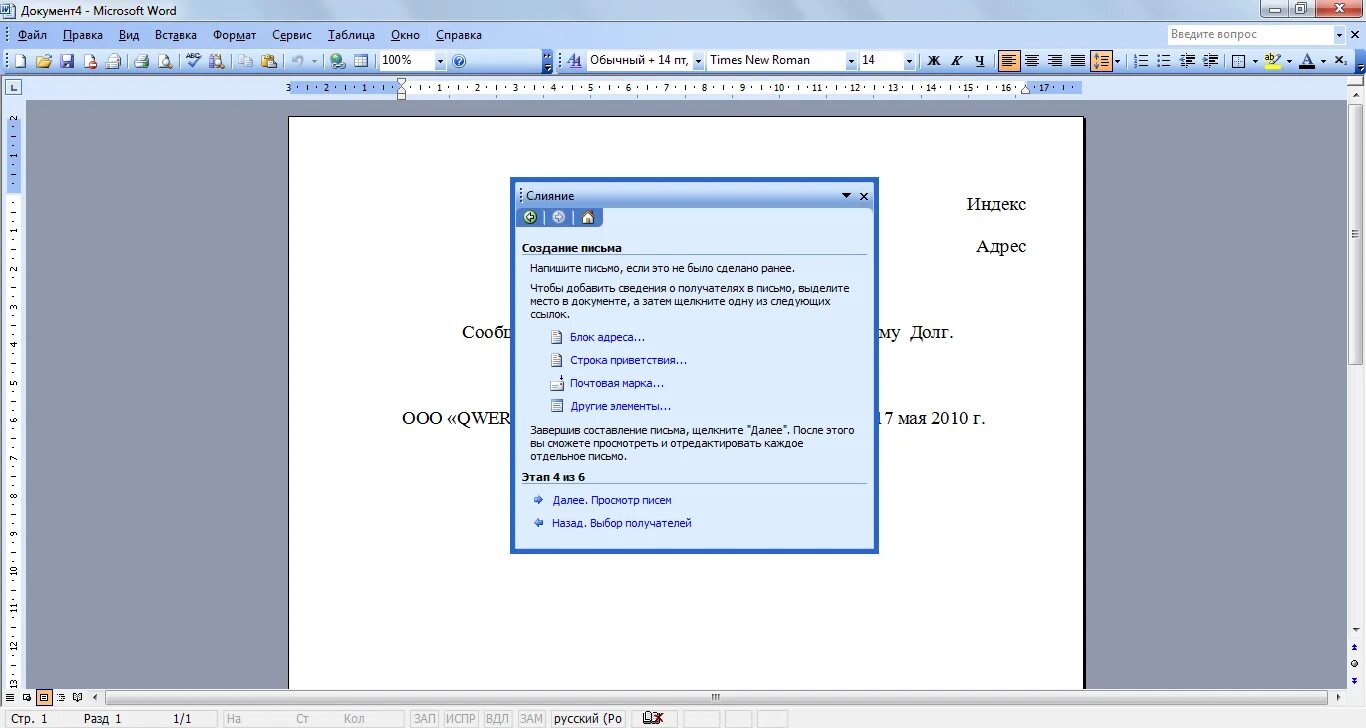The width and height of the screenshot is (1366, 728).
Task: Open the Файл menu
Action: (x=32, y=35)
